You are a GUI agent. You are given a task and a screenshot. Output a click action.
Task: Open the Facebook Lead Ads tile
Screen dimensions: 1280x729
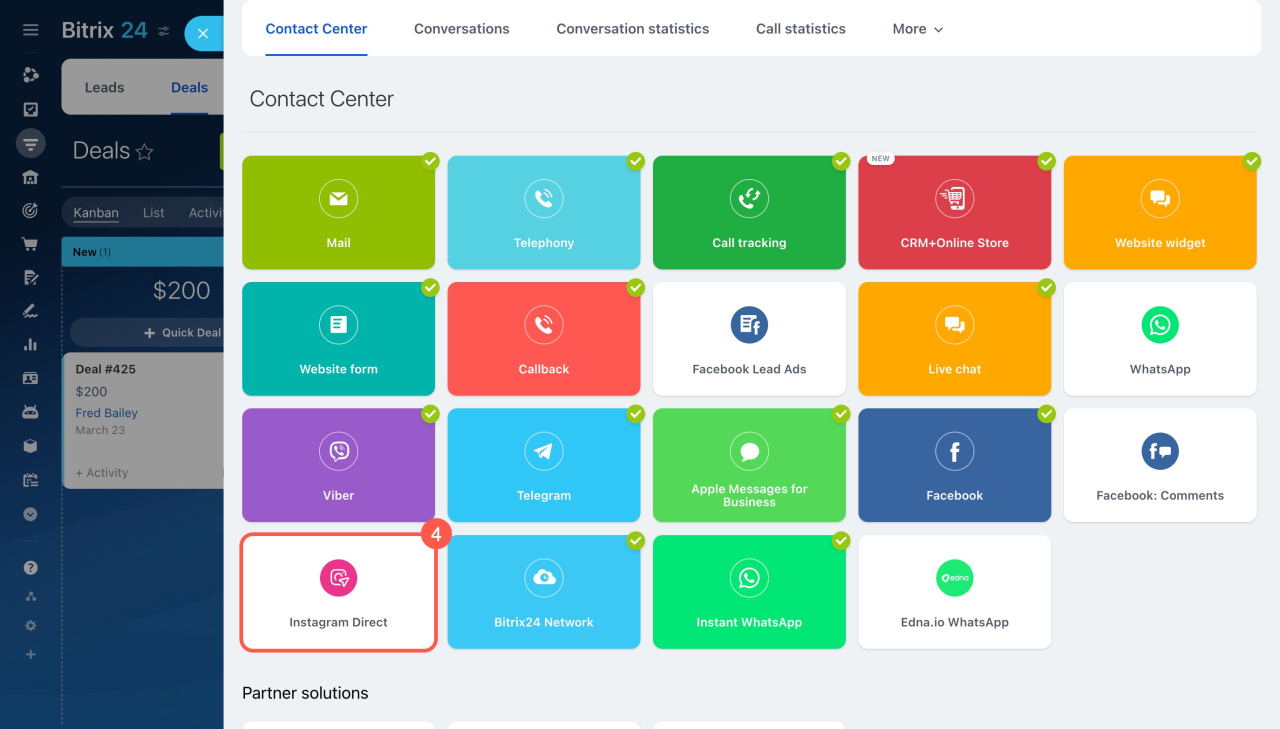749,339
